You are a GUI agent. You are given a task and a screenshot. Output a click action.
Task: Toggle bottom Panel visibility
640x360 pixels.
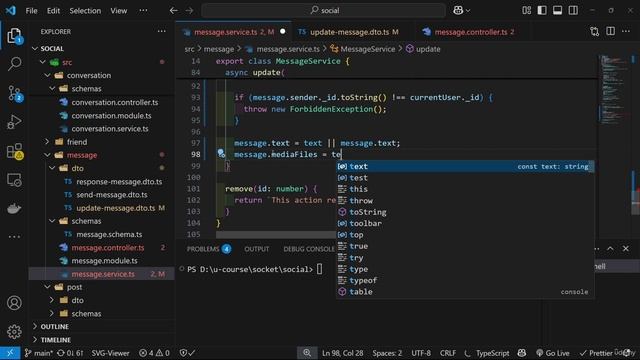click(x=558, y=10)
